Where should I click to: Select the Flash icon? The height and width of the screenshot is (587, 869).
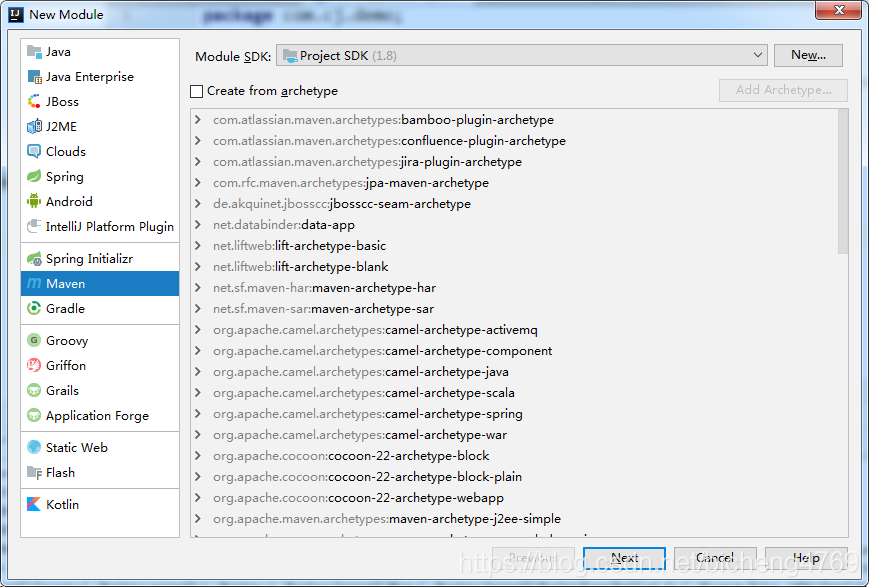click(x=34, y=473)
